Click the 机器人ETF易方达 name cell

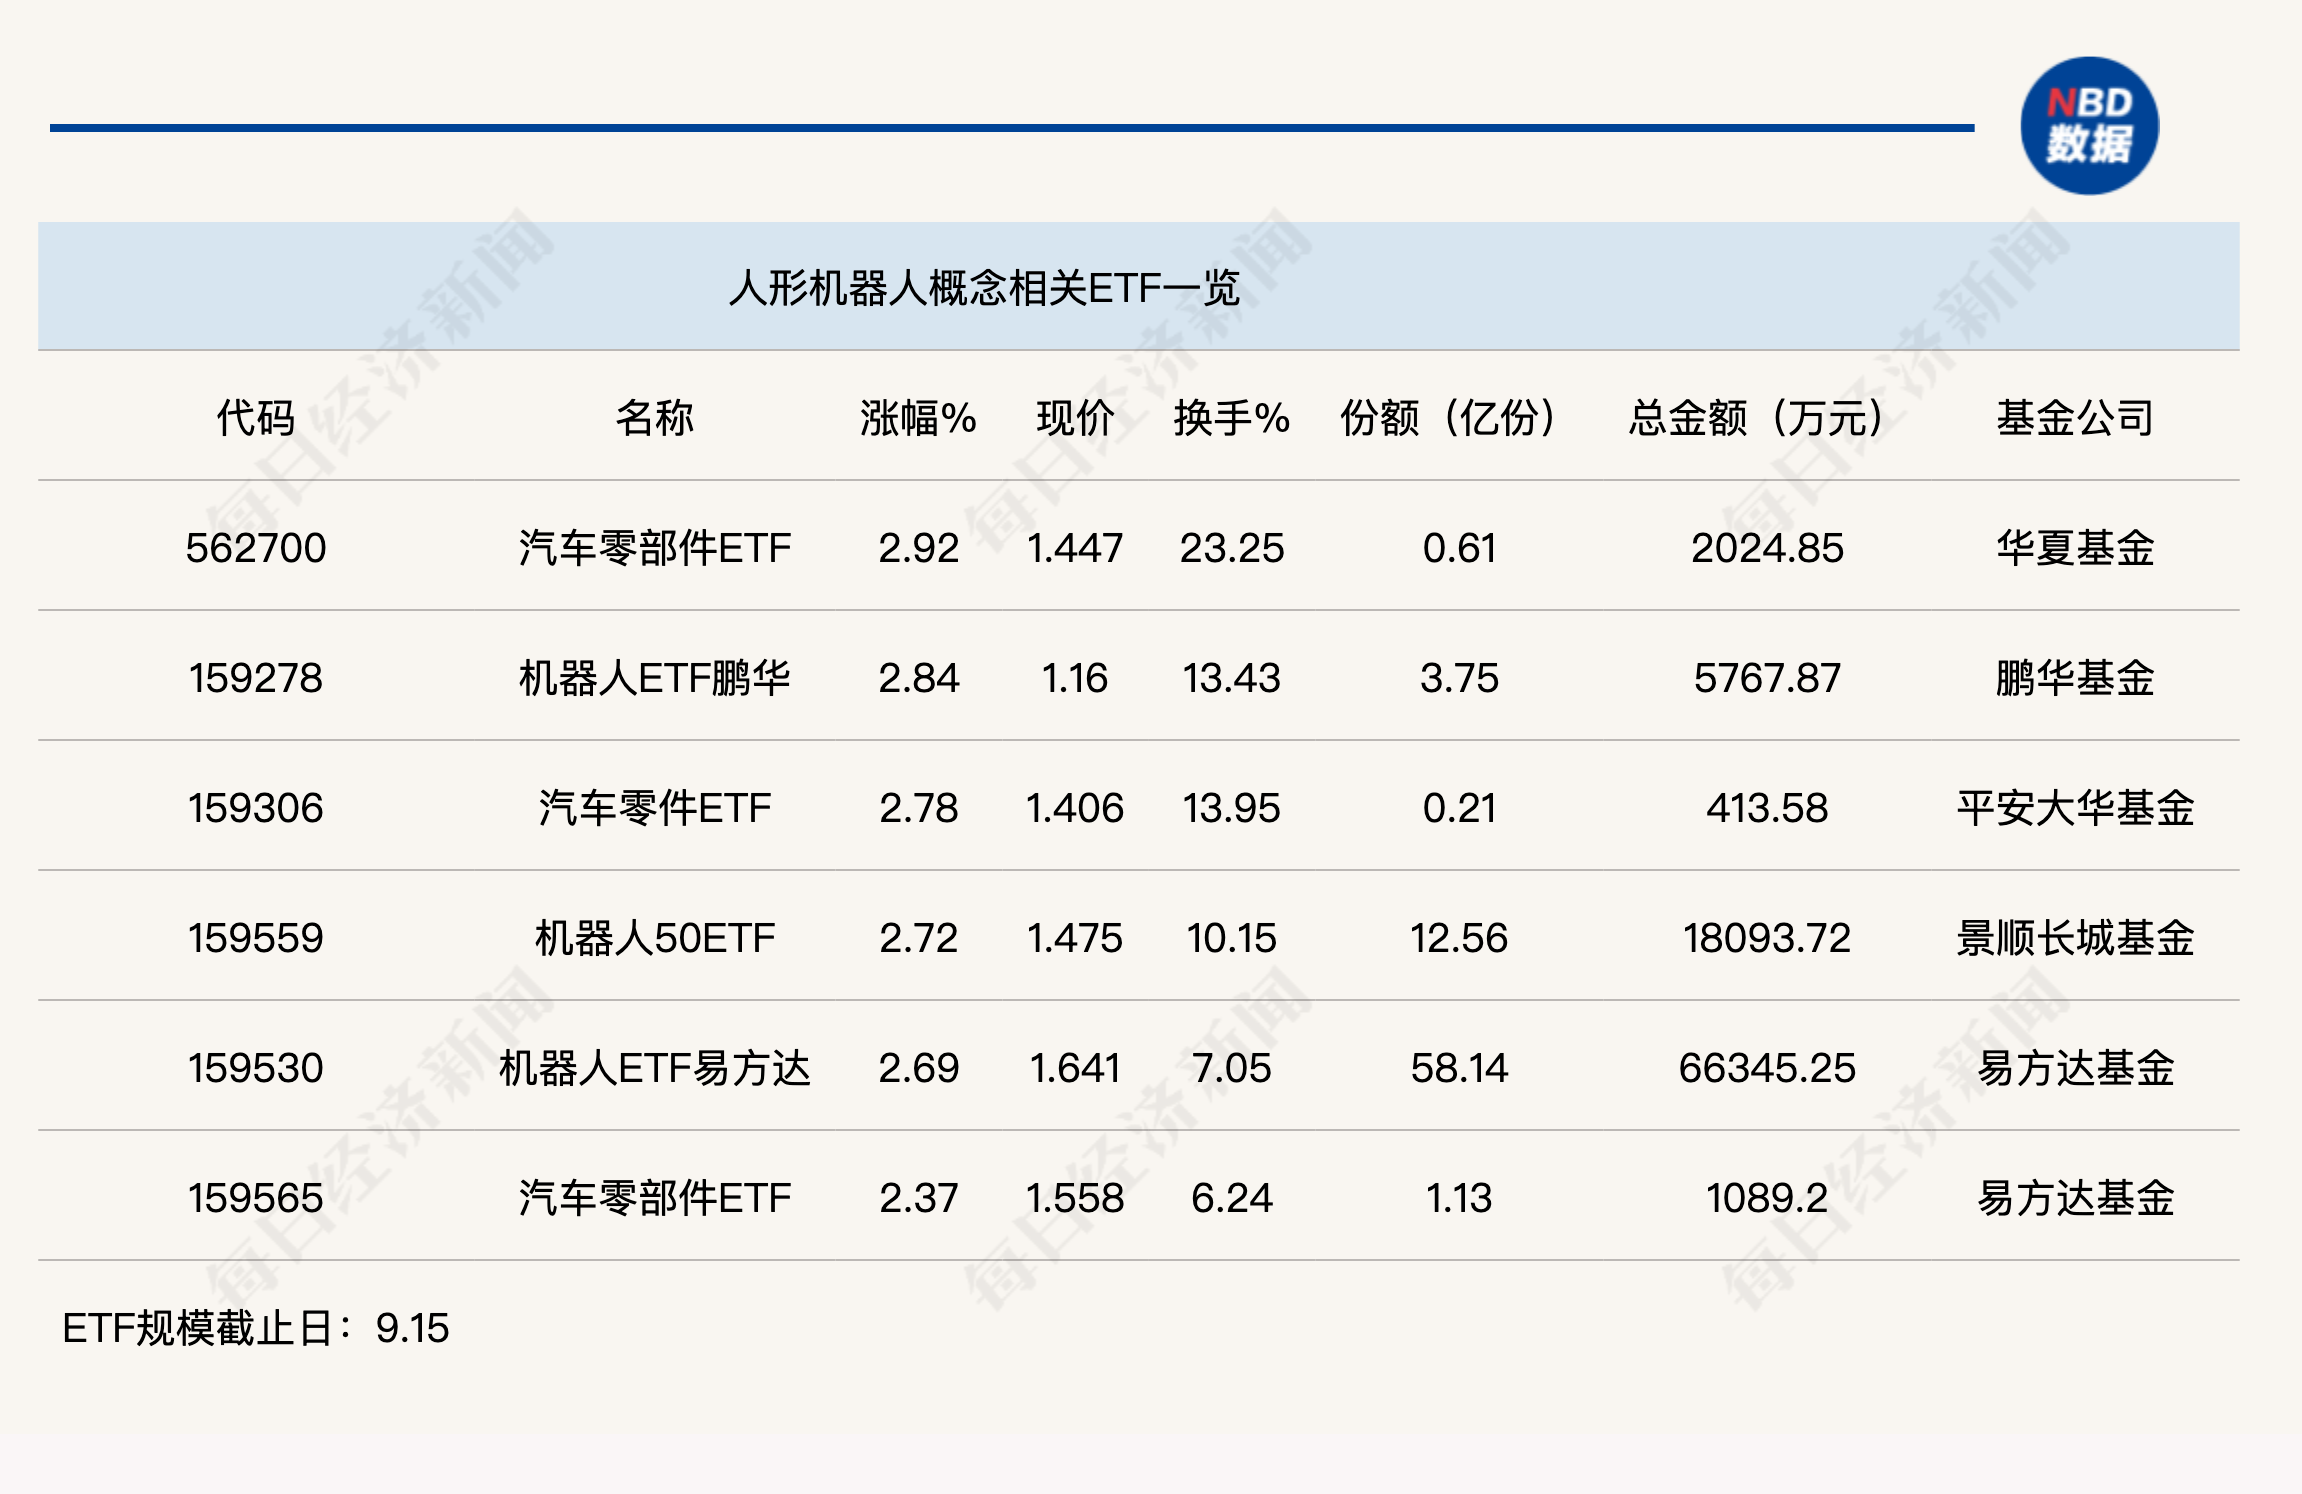coord(654,1068)
